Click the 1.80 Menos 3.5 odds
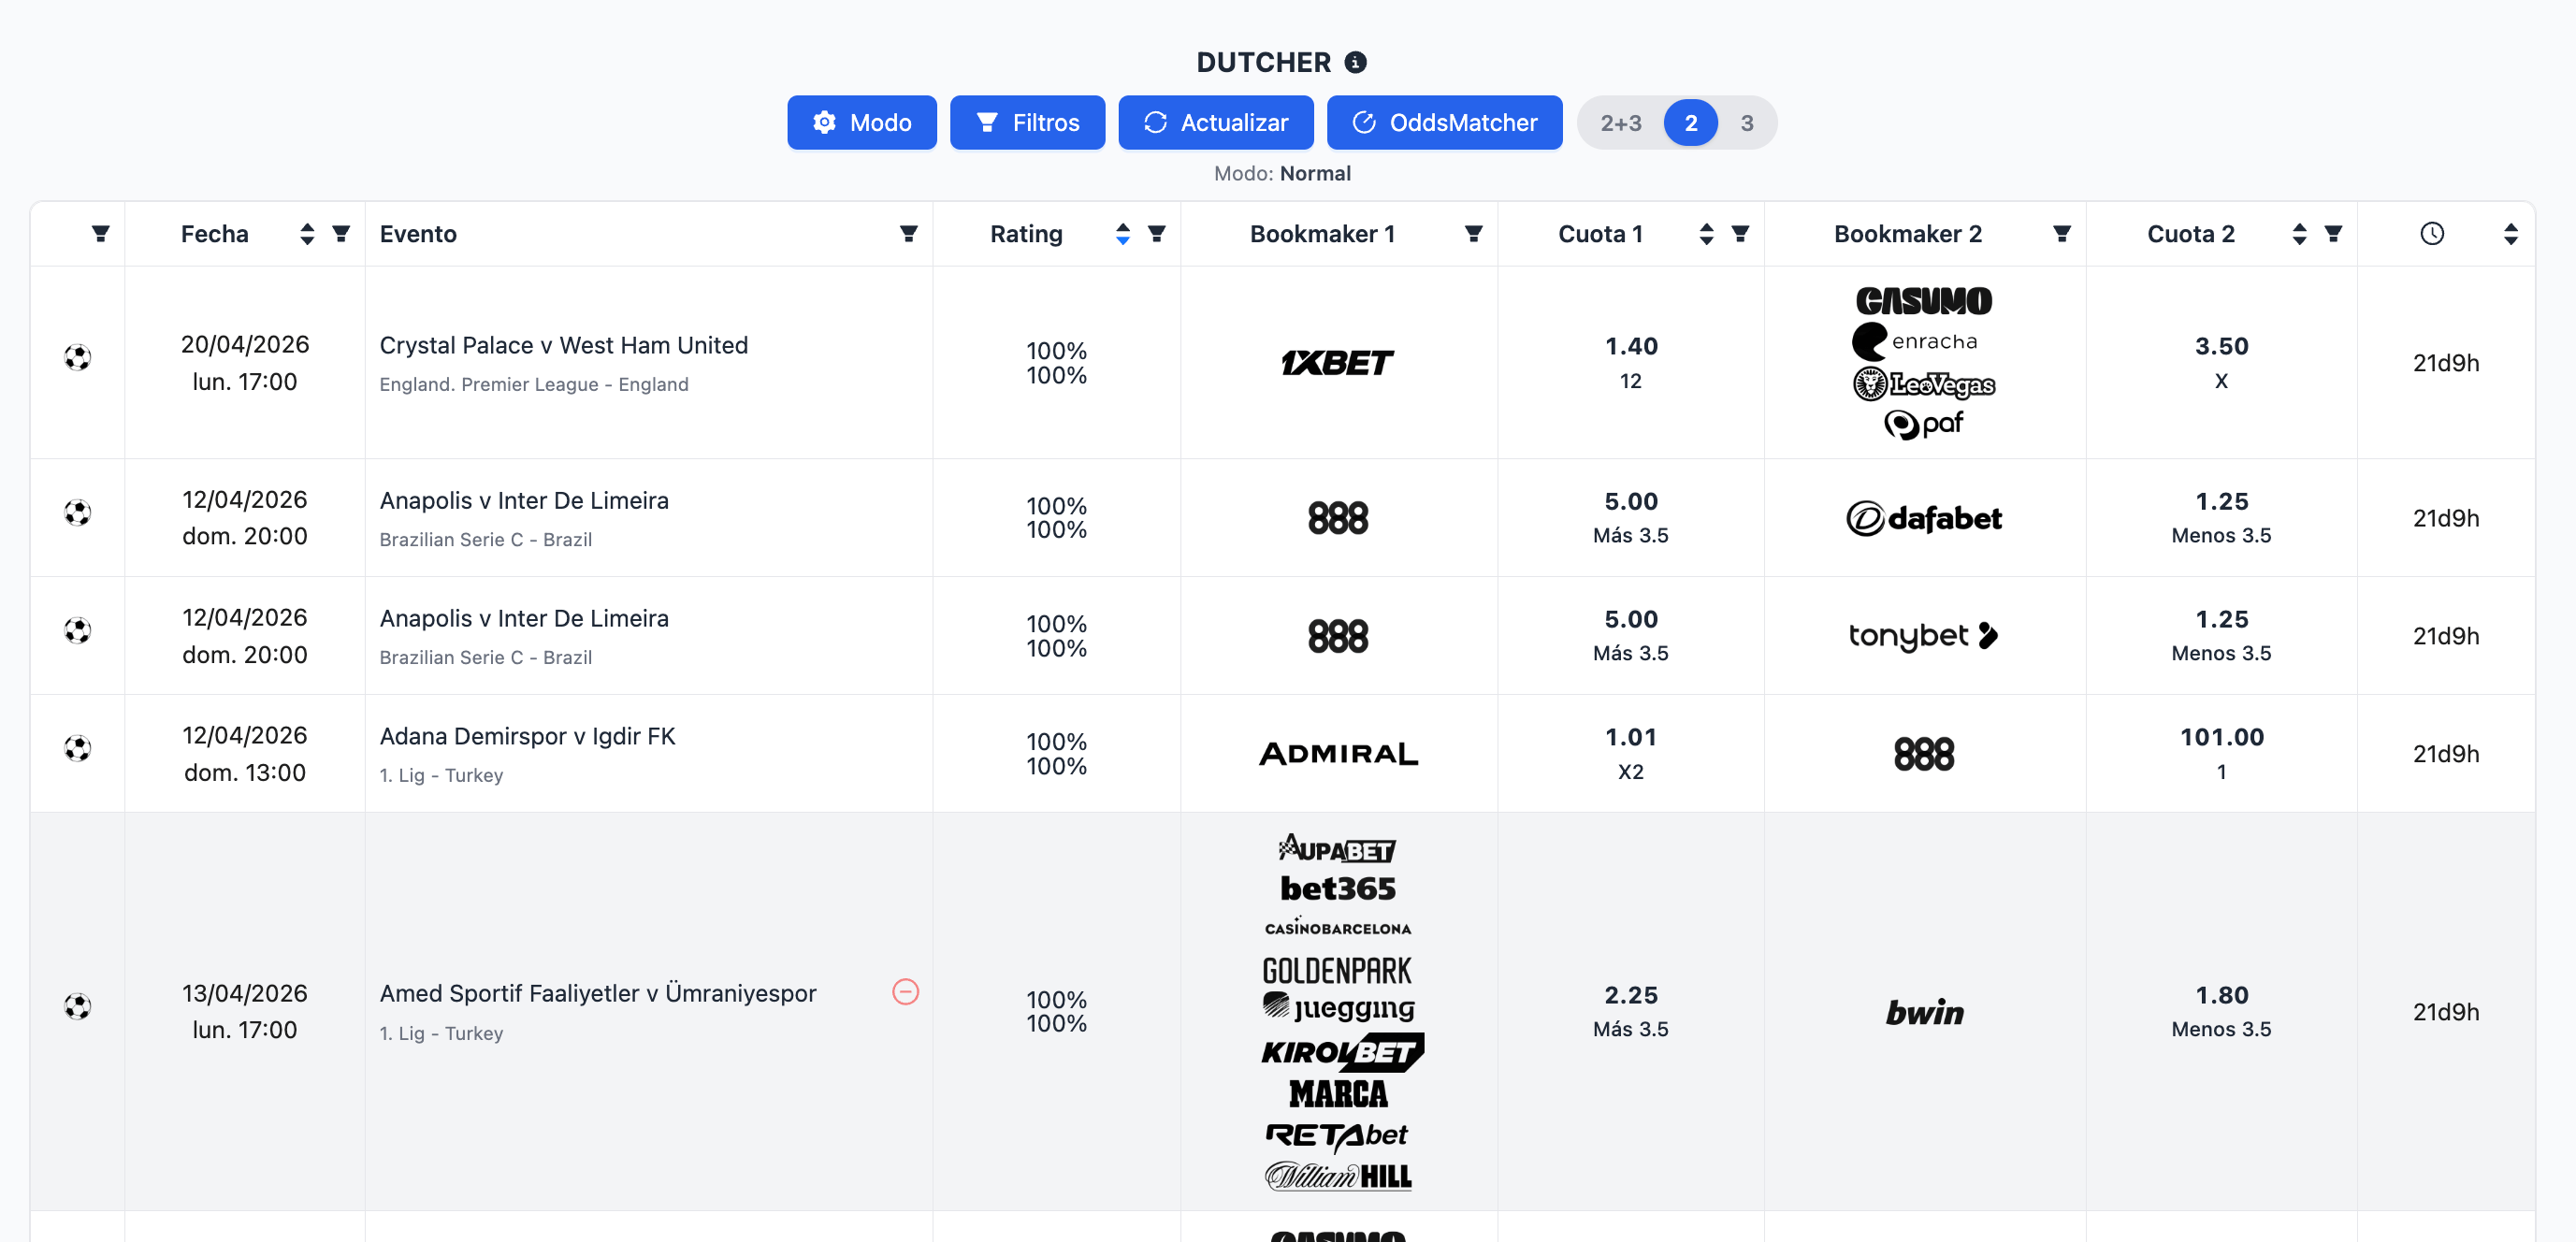The image size is (2576, 1242). (2221, 995)
